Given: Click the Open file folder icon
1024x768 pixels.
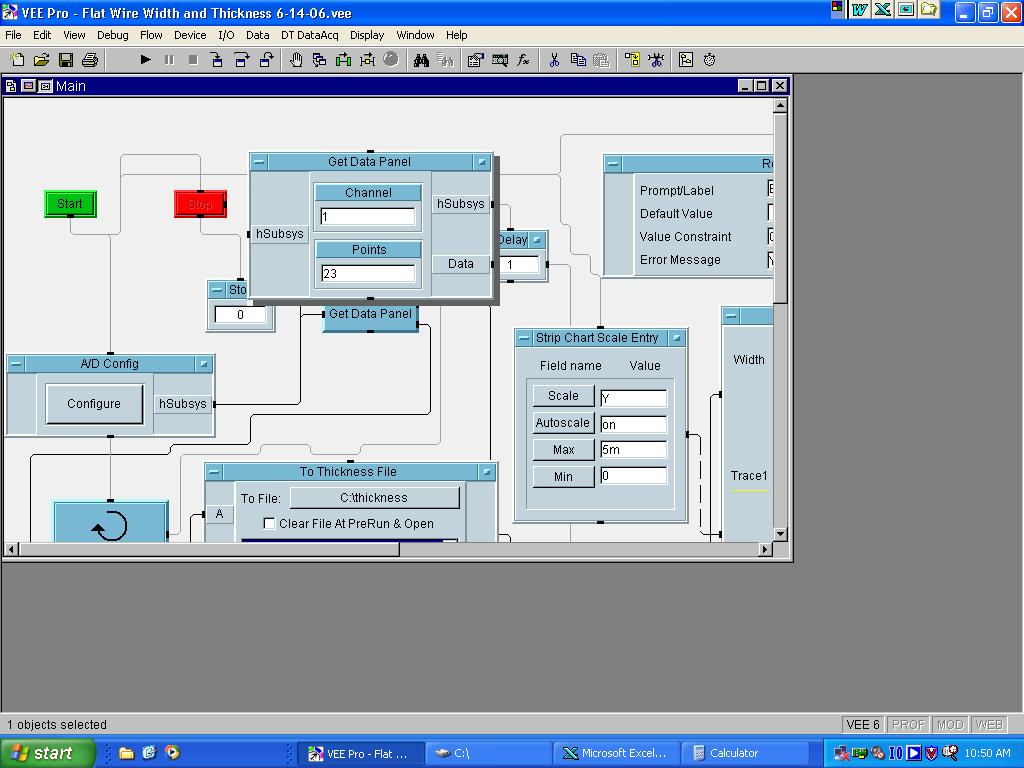Looking at the screenshot, I should (42, 60).
